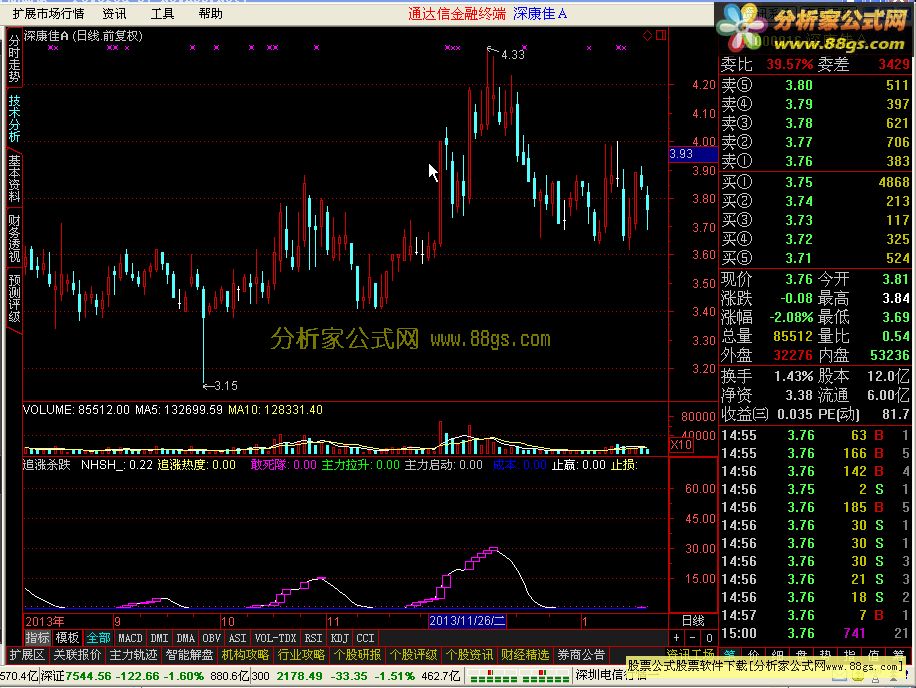The width and height of the screenshot is (916, 688).
Task: Open the 机构攻略 bottom tab
Action: pos(245,655)
